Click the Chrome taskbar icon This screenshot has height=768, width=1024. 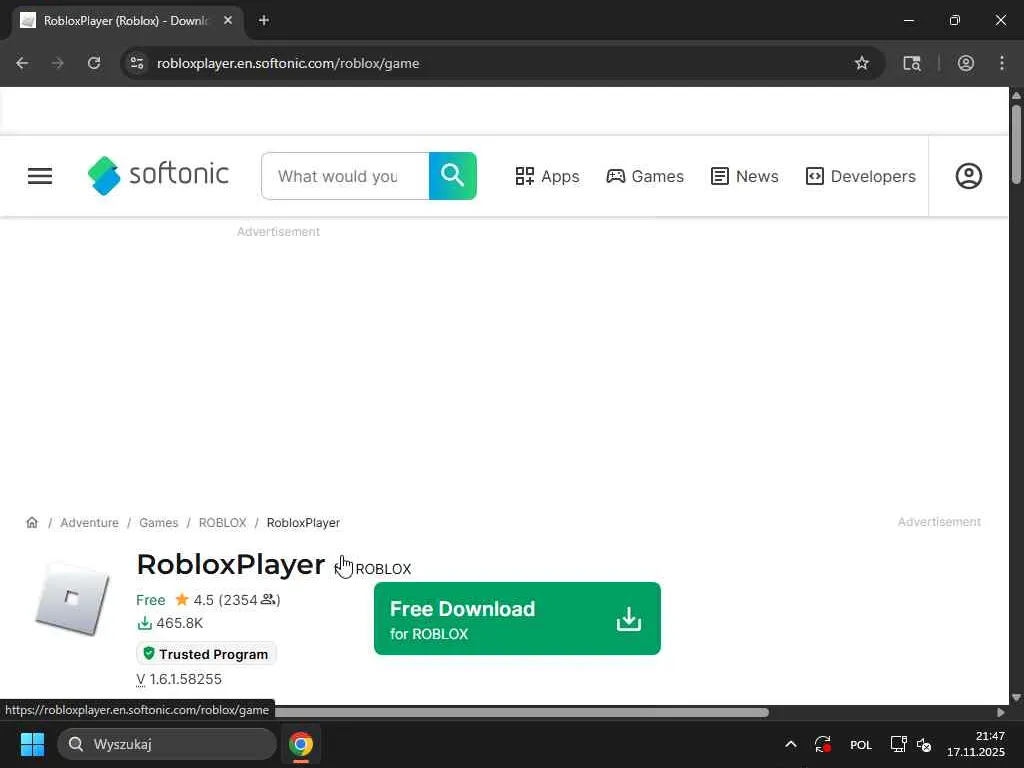[301, 744]
